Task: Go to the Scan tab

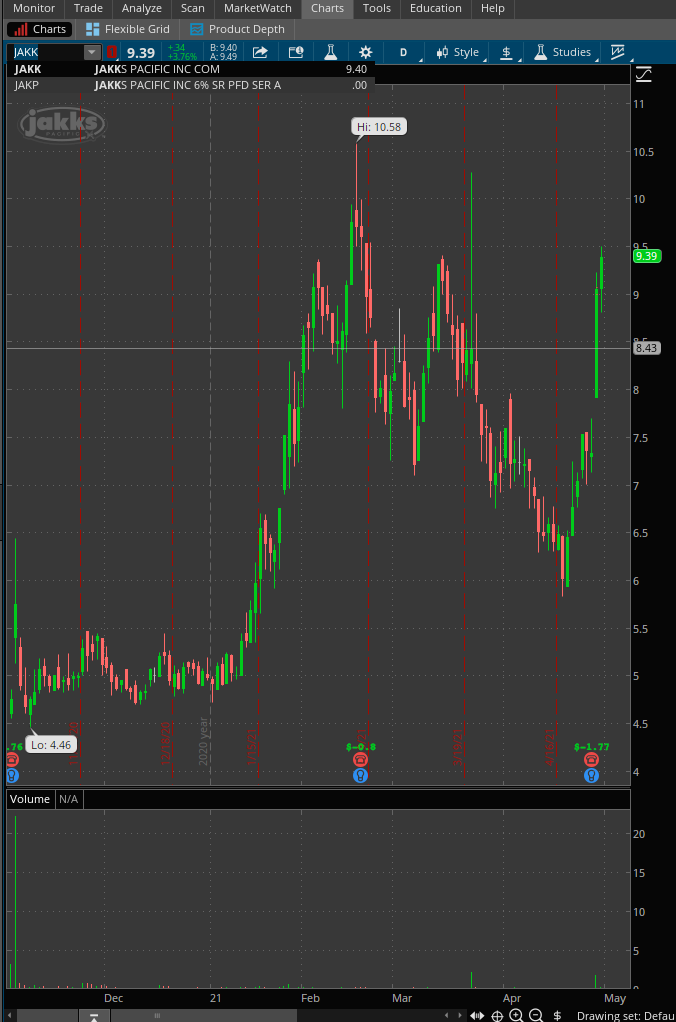Action: click(192, 8)
